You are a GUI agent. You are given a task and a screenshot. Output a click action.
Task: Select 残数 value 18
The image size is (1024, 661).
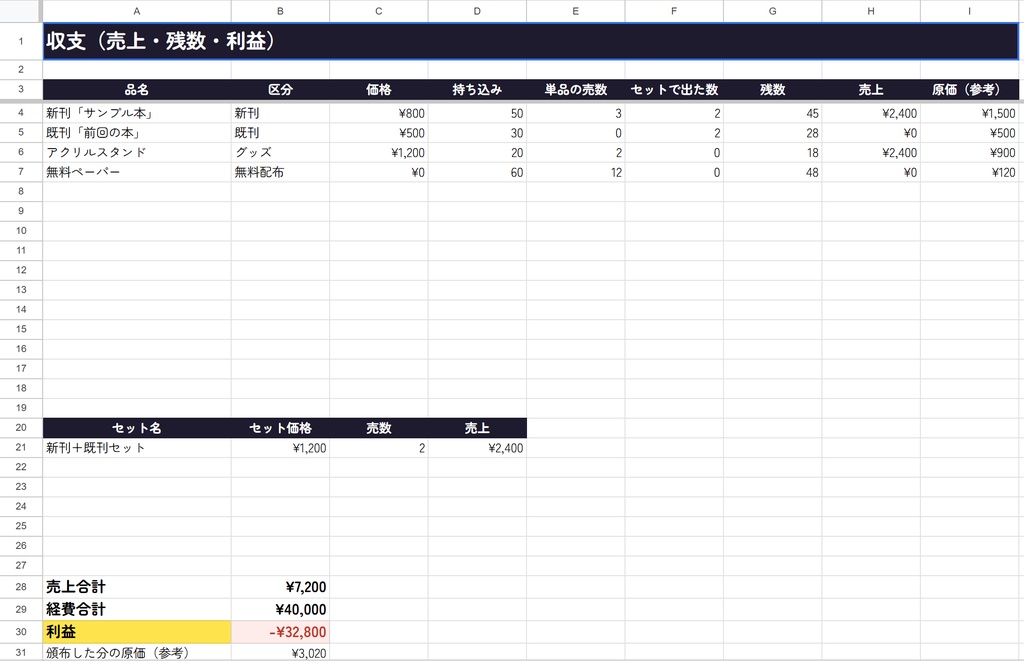[x=773, y=152]
